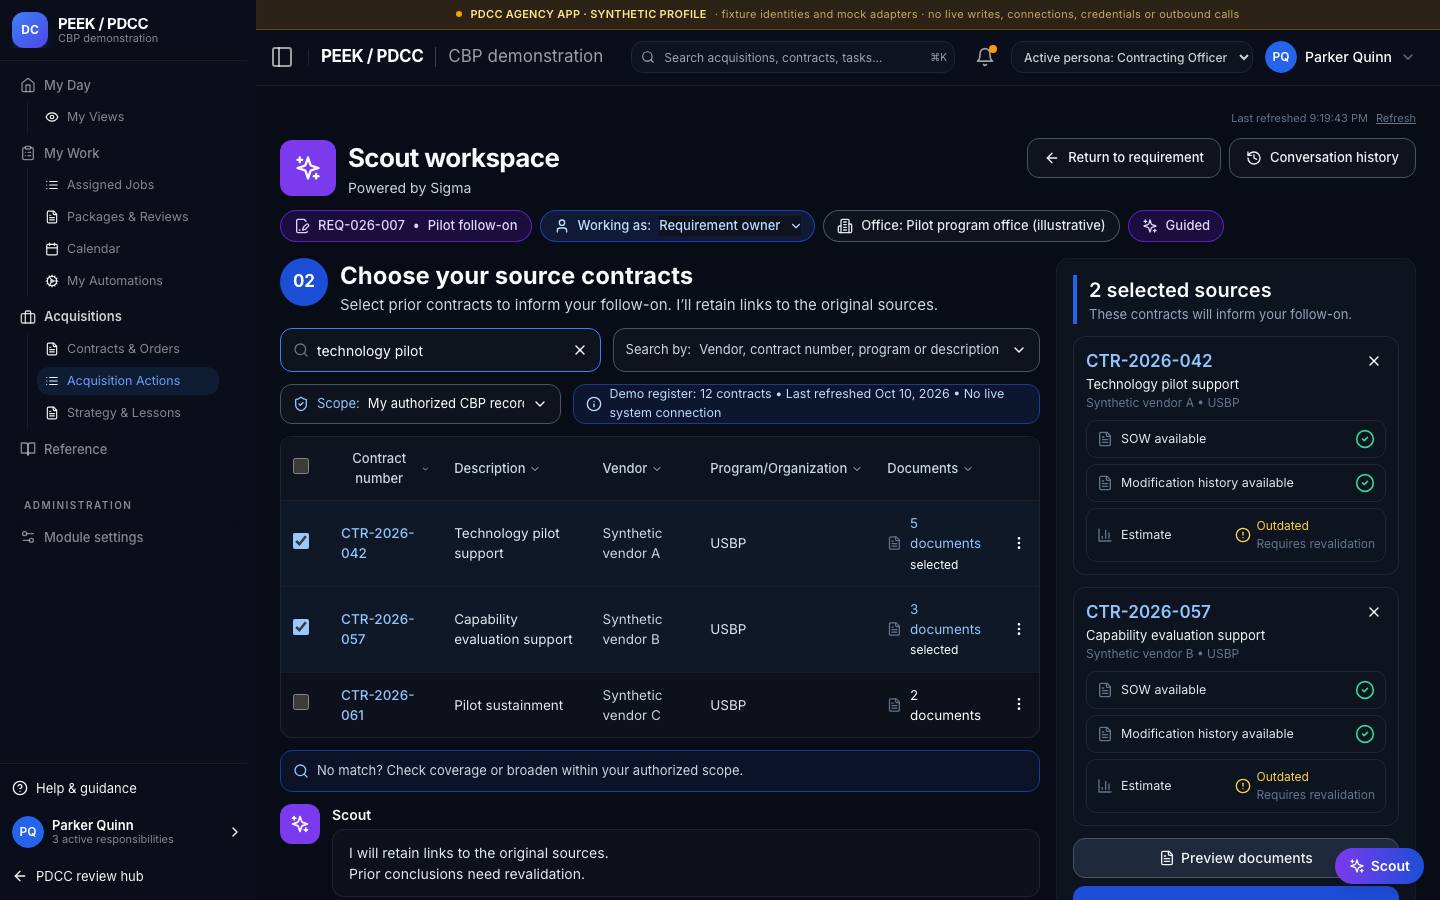Check the select-all contracts checkbox
The image size is (1440, 900).
(x=301, y=466)
